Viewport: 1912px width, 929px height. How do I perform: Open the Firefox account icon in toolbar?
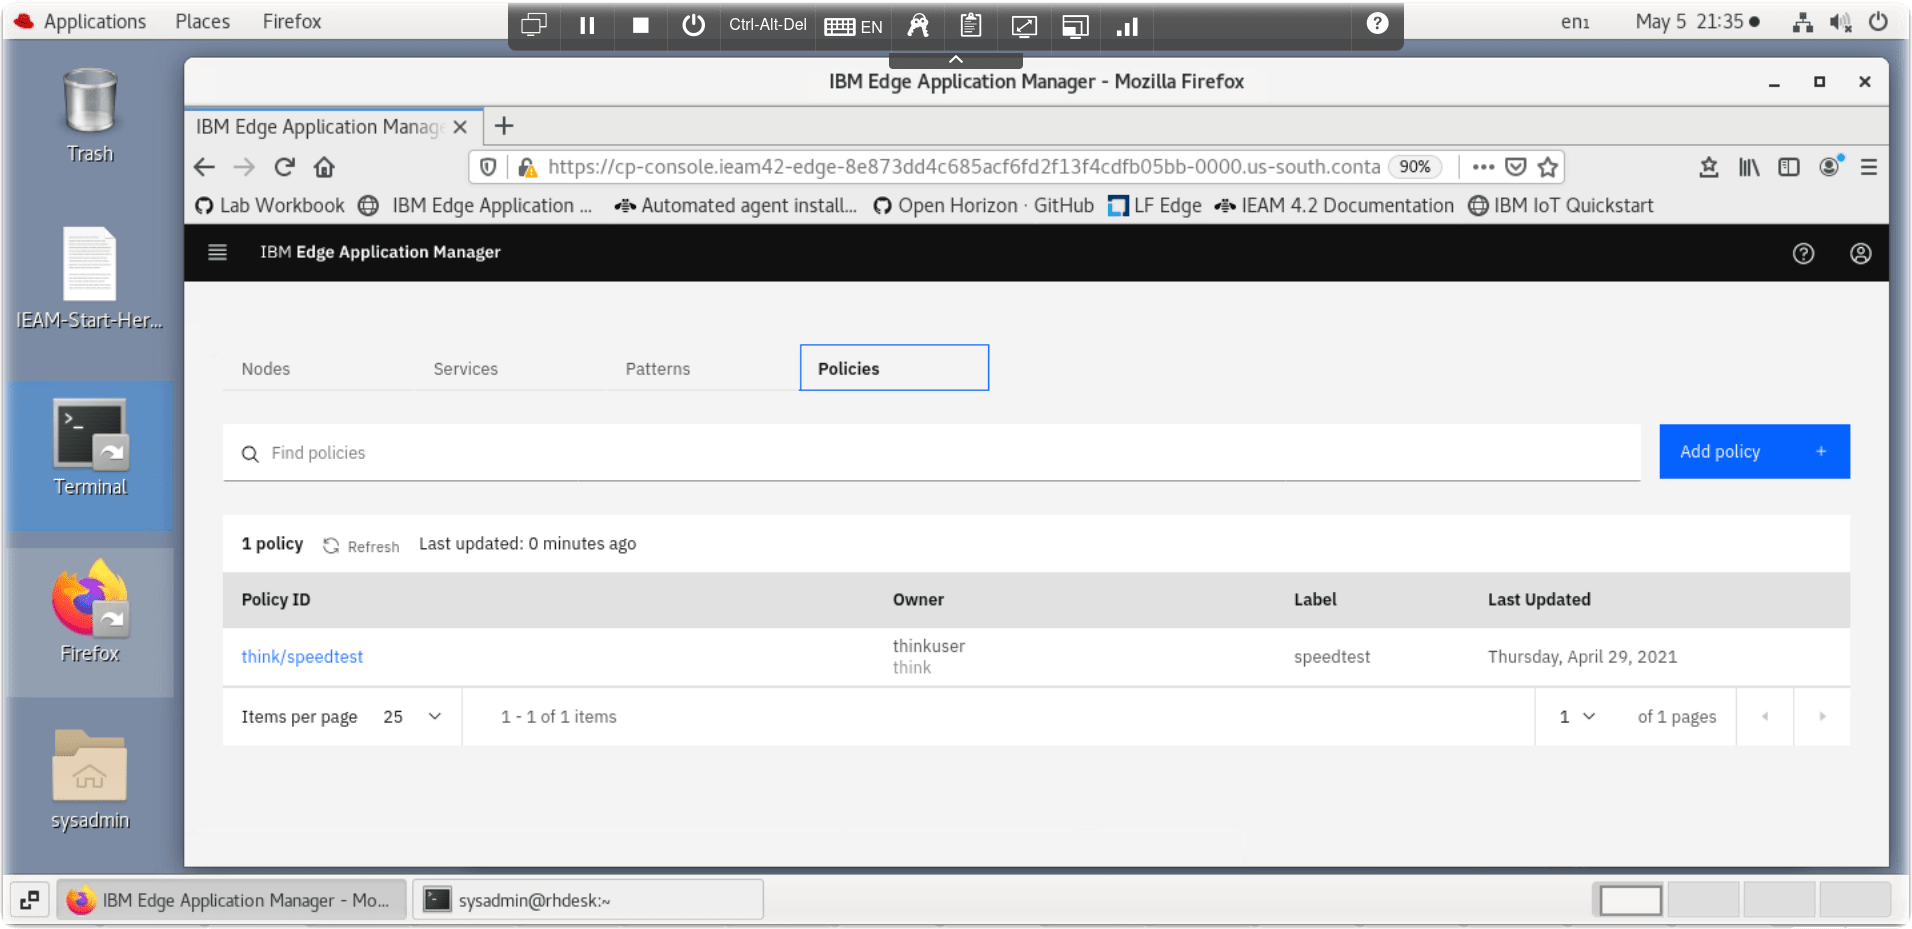click(x=1830, y=166)
